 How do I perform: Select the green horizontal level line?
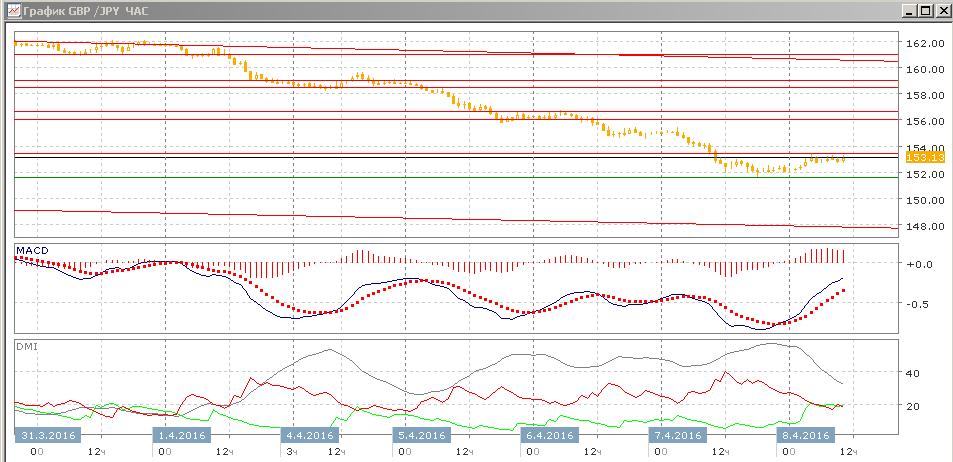[456, 177]
